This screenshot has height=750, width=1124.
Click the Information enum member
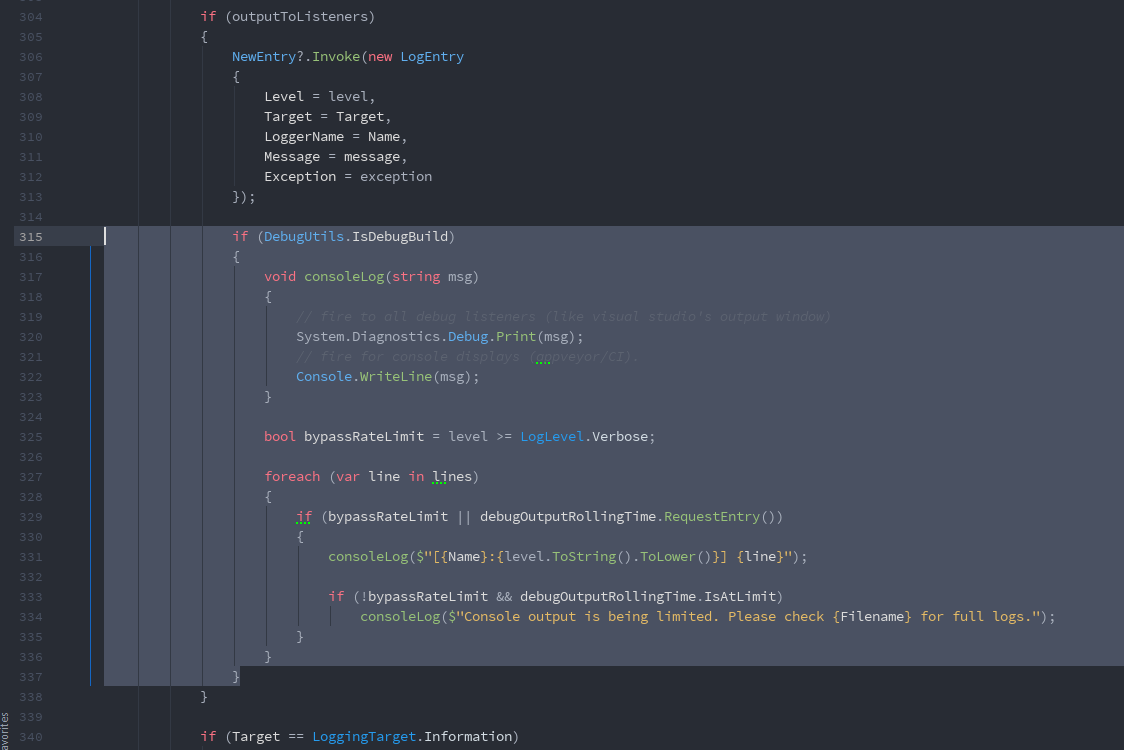click(467, 737)
